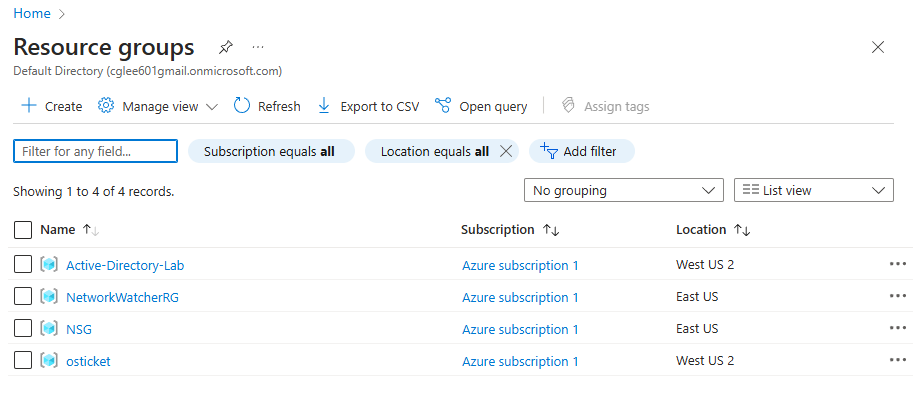Click the Create plus icon
This screenshot has width=913, height=410.
point(28,106)
